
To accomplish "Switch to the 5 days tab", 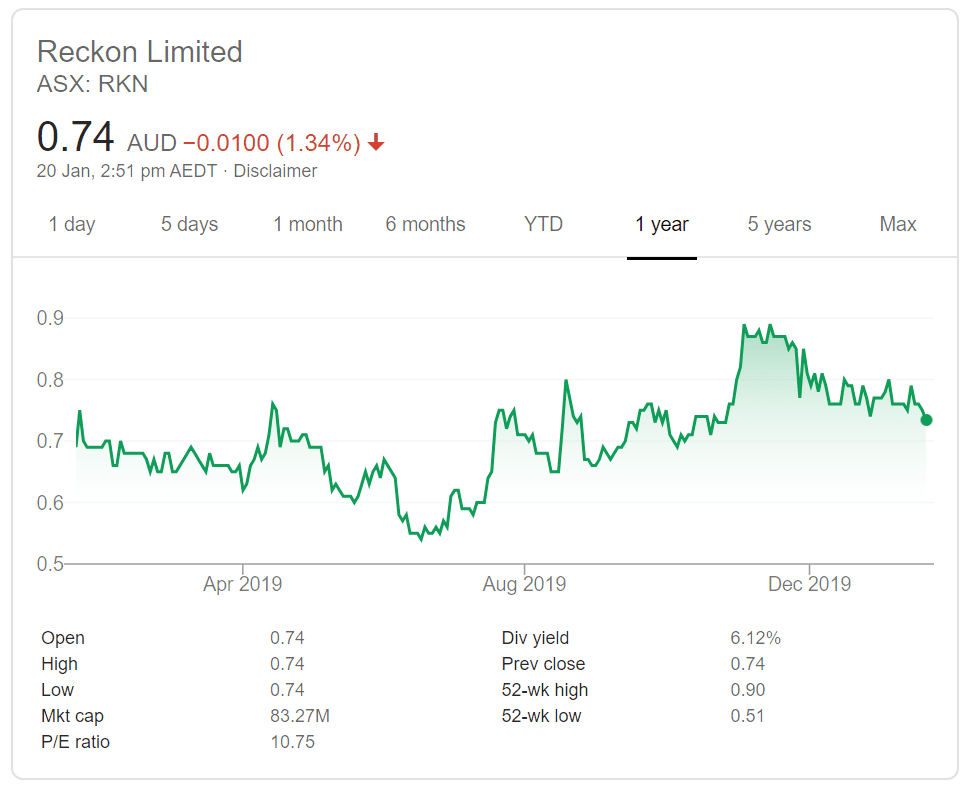I will tap(189, 224).
